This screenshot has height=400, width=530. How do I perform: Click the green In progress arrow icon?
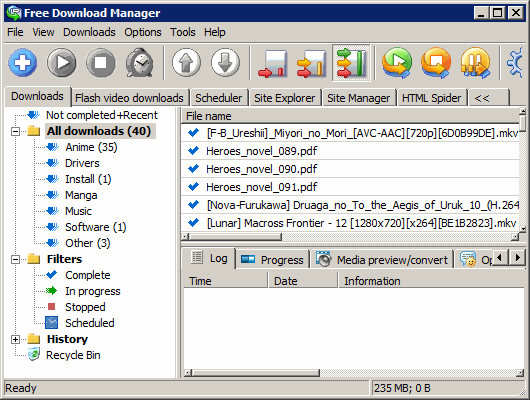pos(51,290)
